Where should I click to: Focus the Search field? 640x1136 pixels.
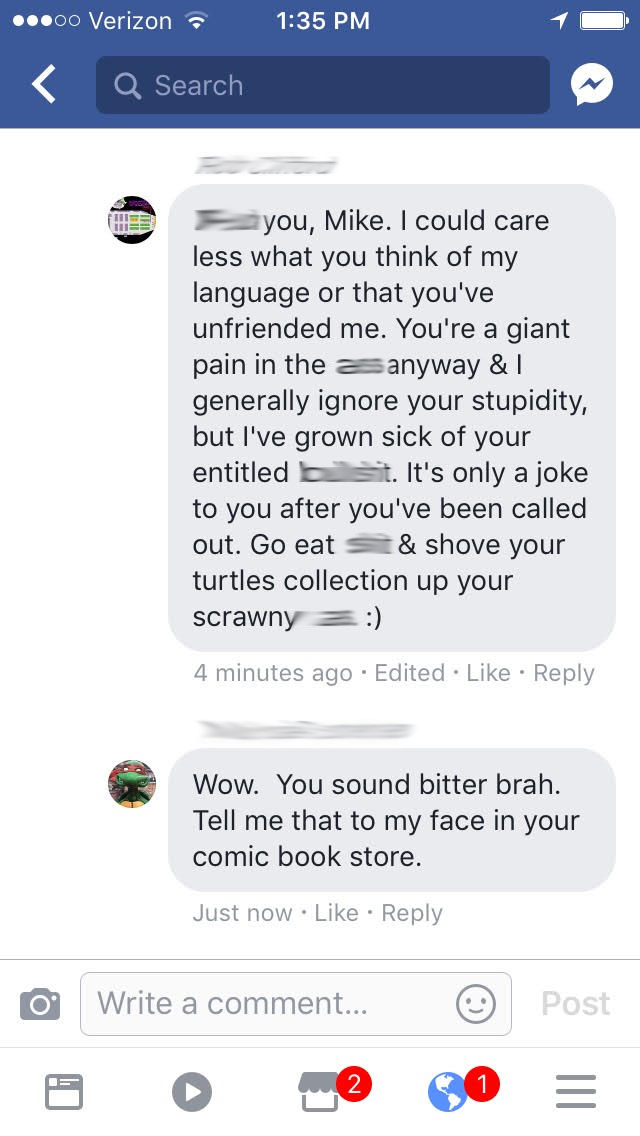point(323,85)
